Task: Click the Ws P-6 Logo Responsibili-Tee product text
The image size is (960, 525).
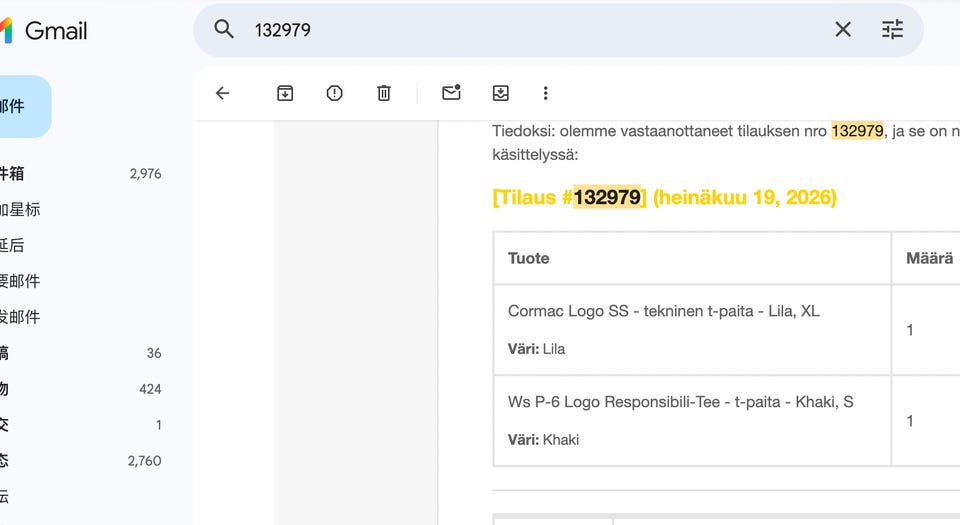Action: point(680,402)
